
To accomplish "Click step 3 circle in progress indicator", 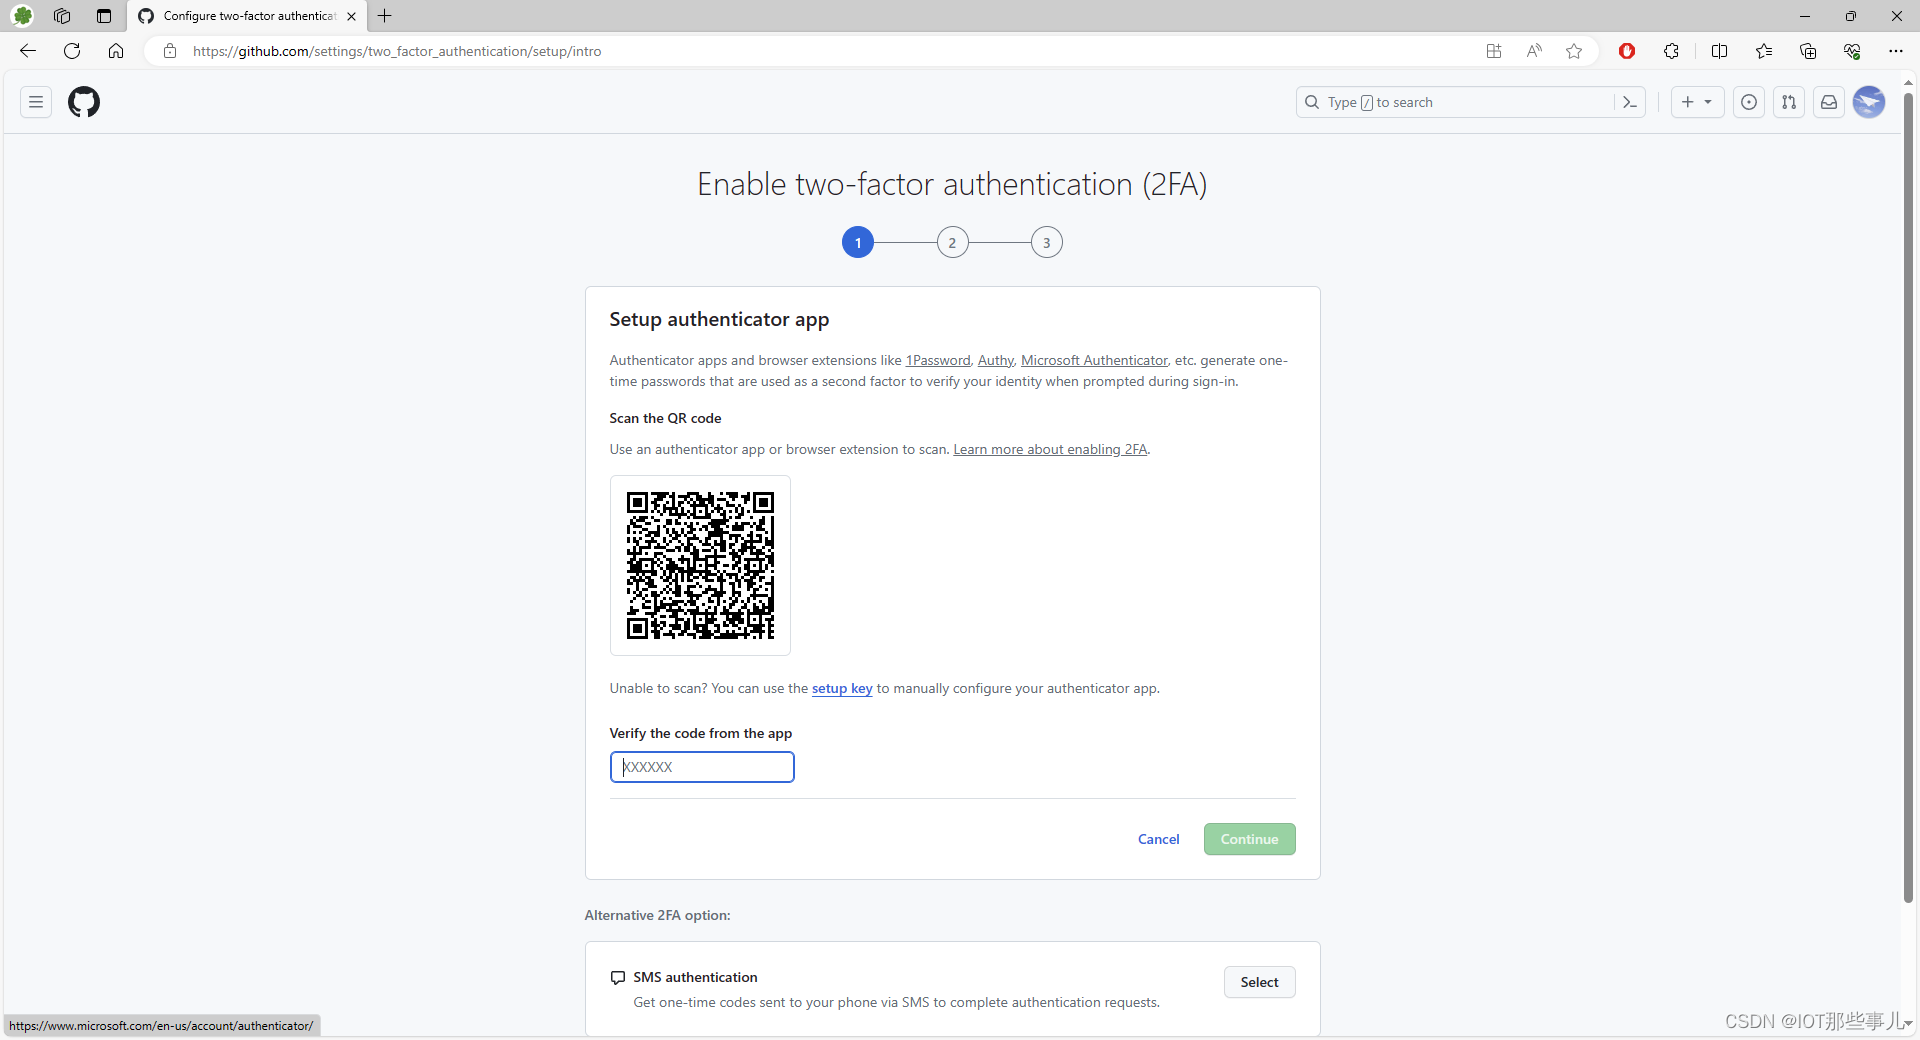I will [x=1047, y=242].
